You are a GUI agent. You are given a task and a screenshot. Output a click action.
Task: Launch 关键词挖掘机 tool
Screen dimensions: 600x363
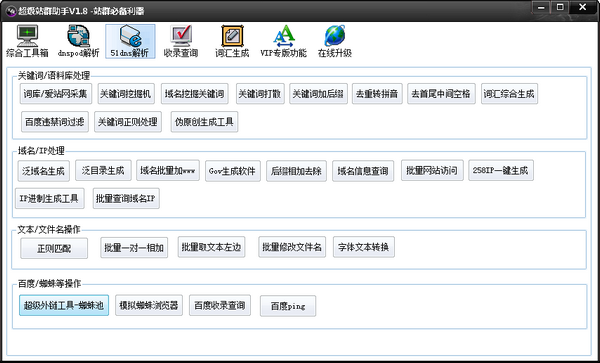click(126, 94)
